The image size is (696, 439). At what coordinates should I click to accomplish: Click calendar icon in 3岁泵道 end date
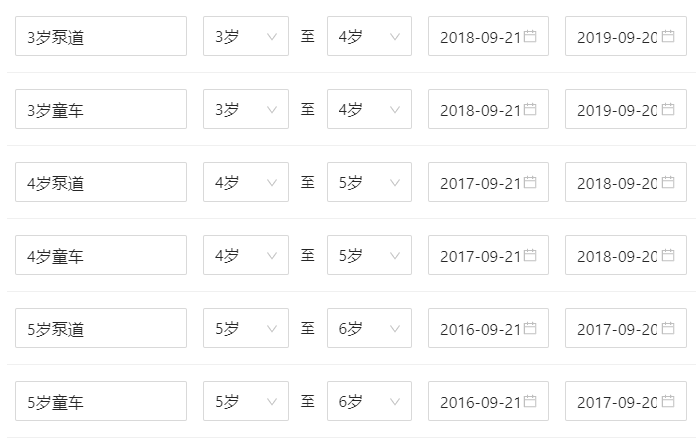pyautogui.click(x=668, y=36)
